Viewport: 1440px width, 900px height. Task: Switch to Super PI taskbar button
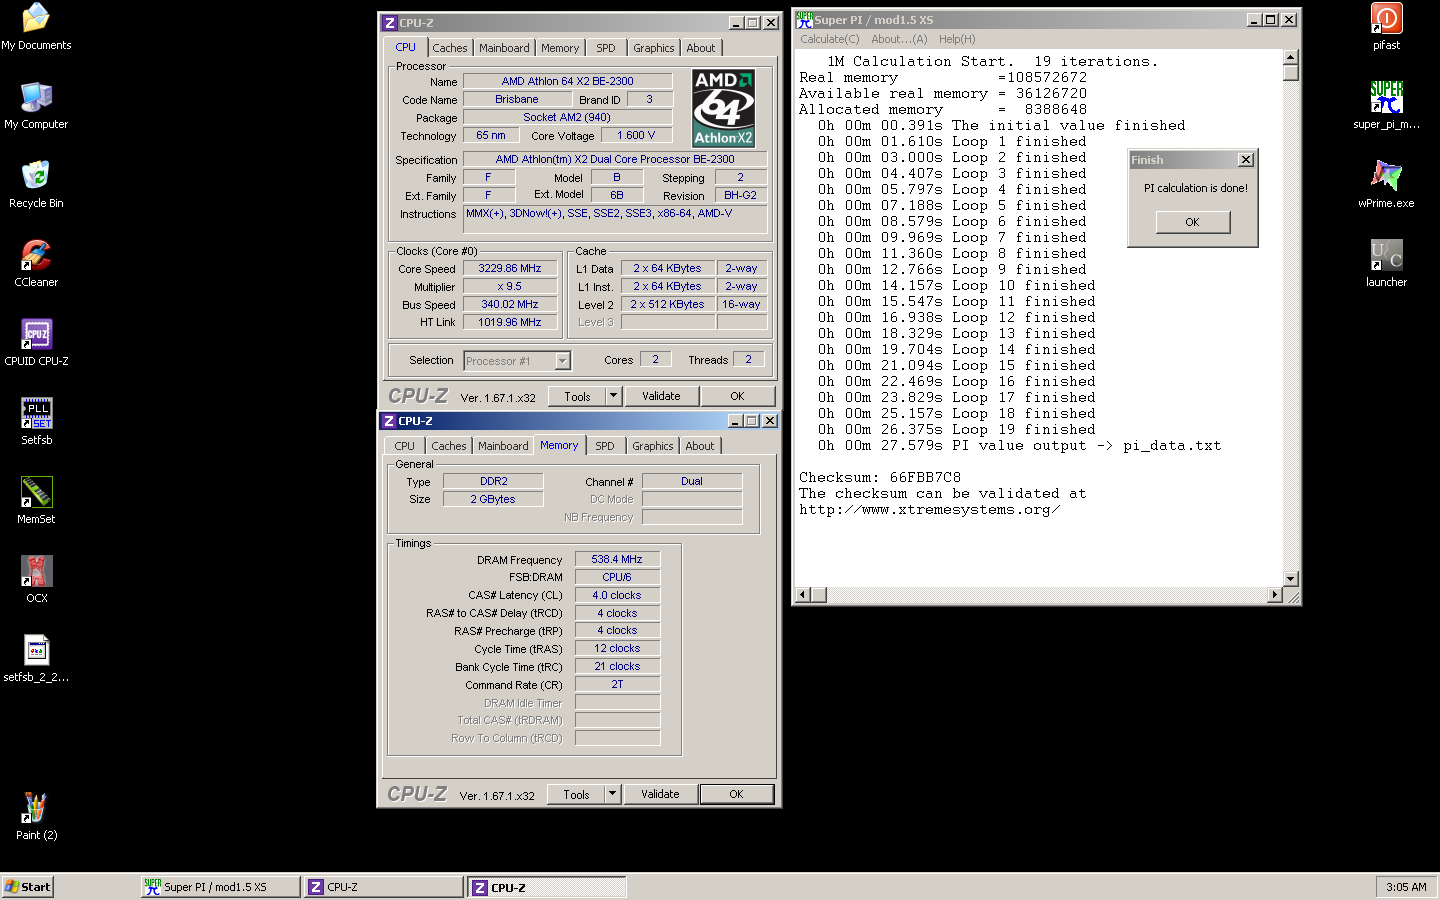[x=220, y=887]
